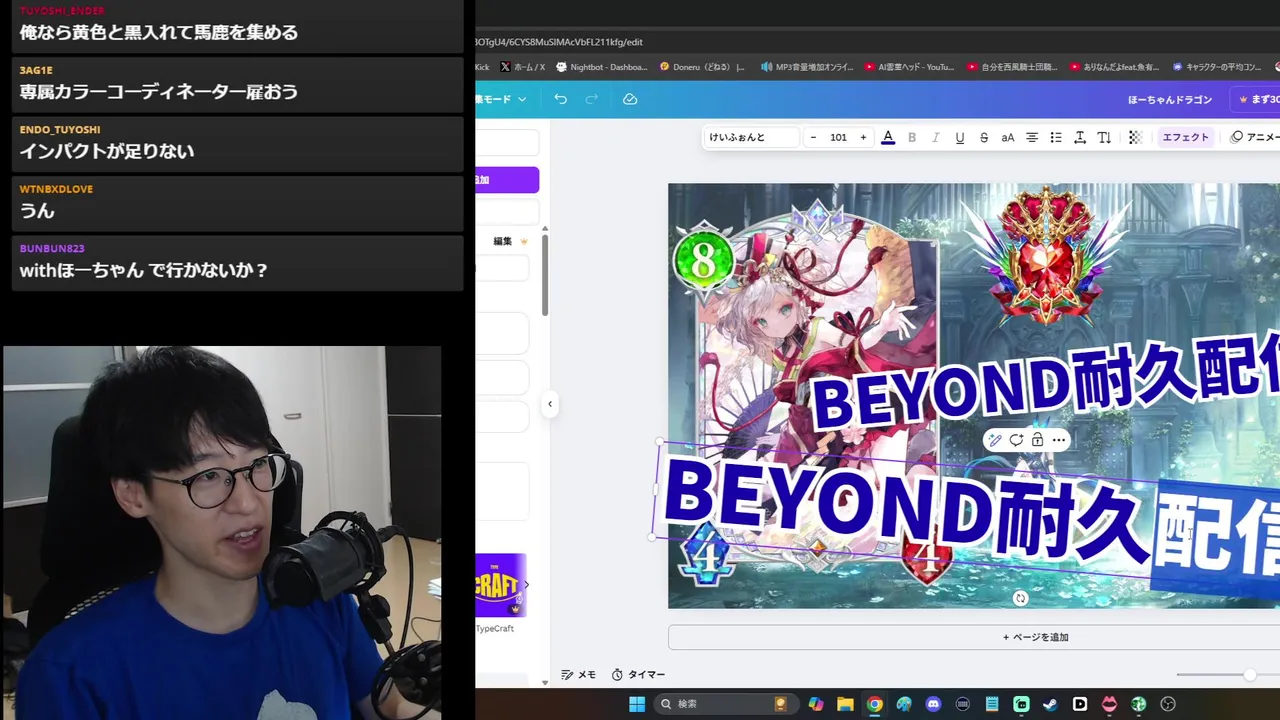Open OBS Studio from the taskbar

1168,704
